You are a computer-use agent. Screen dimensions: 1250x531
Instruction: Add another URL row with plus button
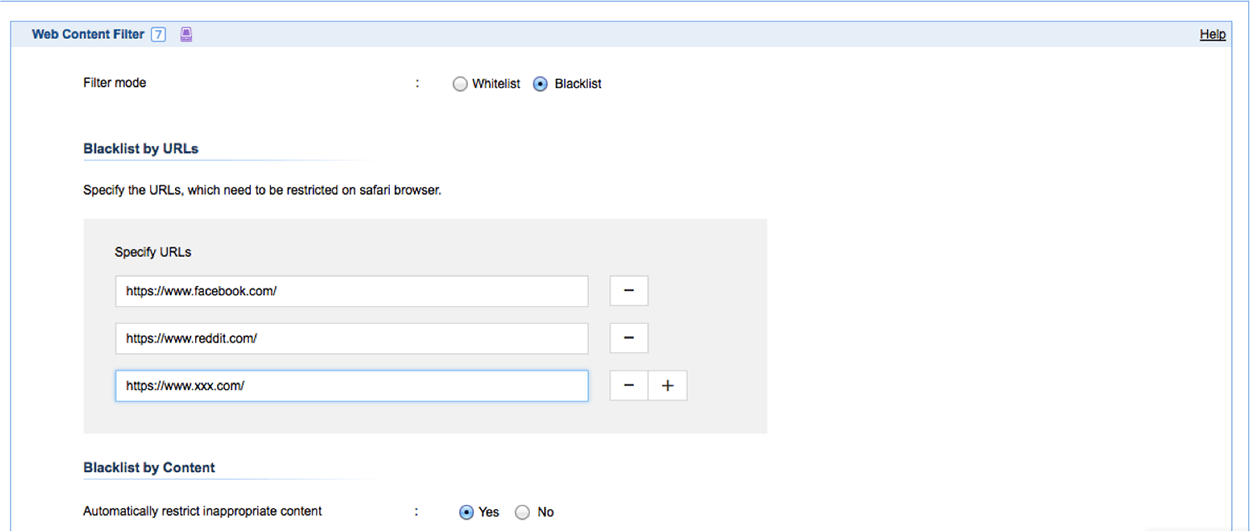pyautogui.click(x=668, y=386)
